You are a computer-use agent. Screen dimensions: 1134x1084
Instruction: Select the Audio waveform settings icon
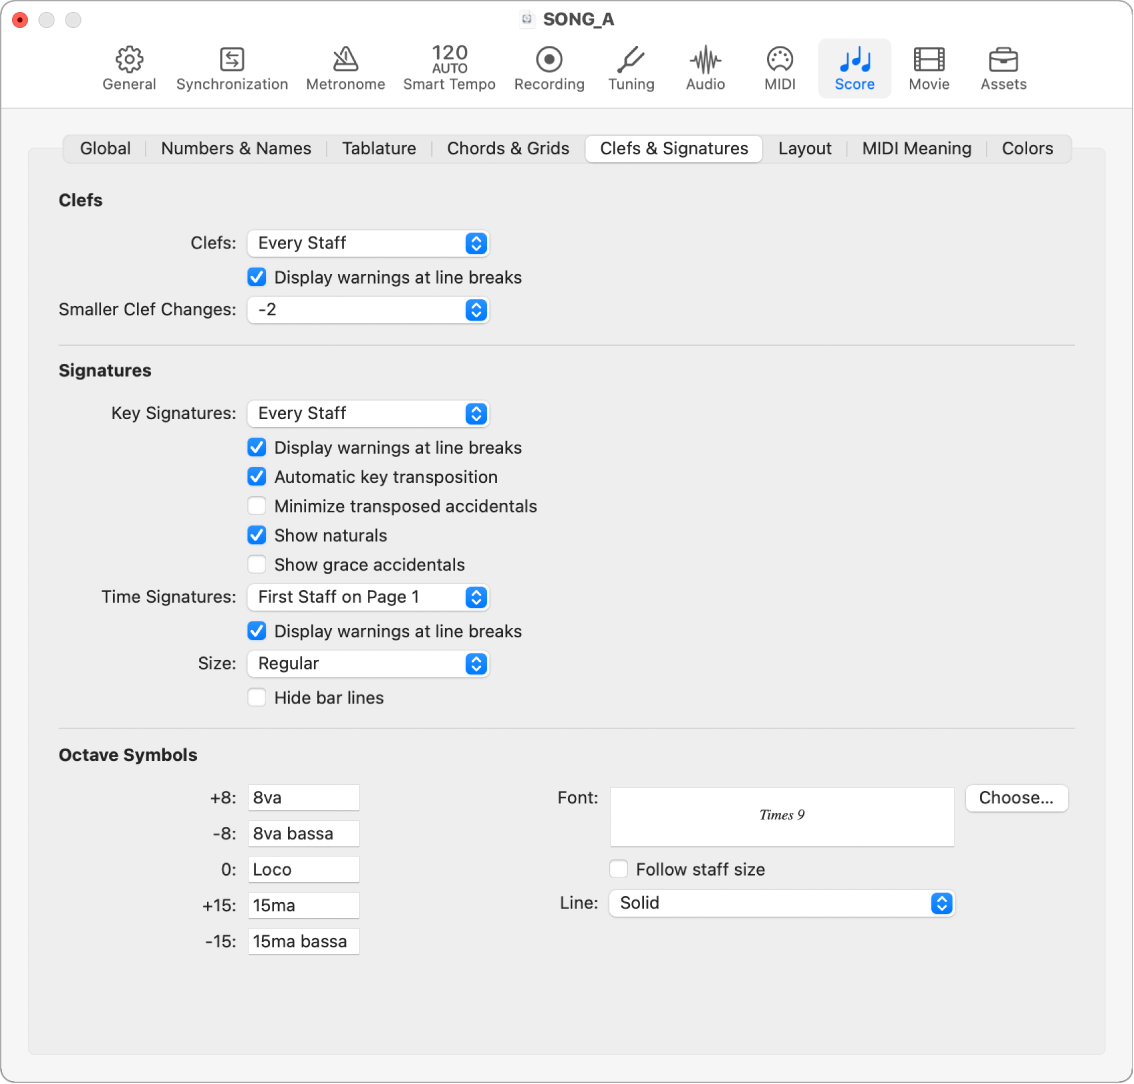tap(705, 60)
